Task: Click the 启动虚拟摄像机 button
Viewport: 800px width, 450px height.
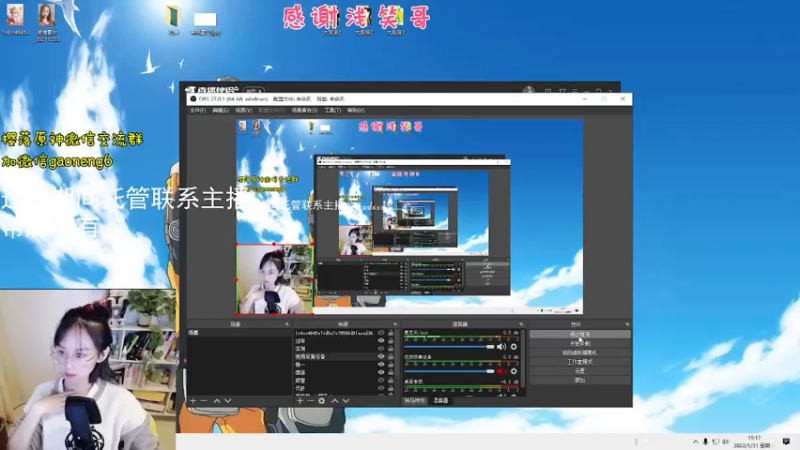Action: pos(580,353)
